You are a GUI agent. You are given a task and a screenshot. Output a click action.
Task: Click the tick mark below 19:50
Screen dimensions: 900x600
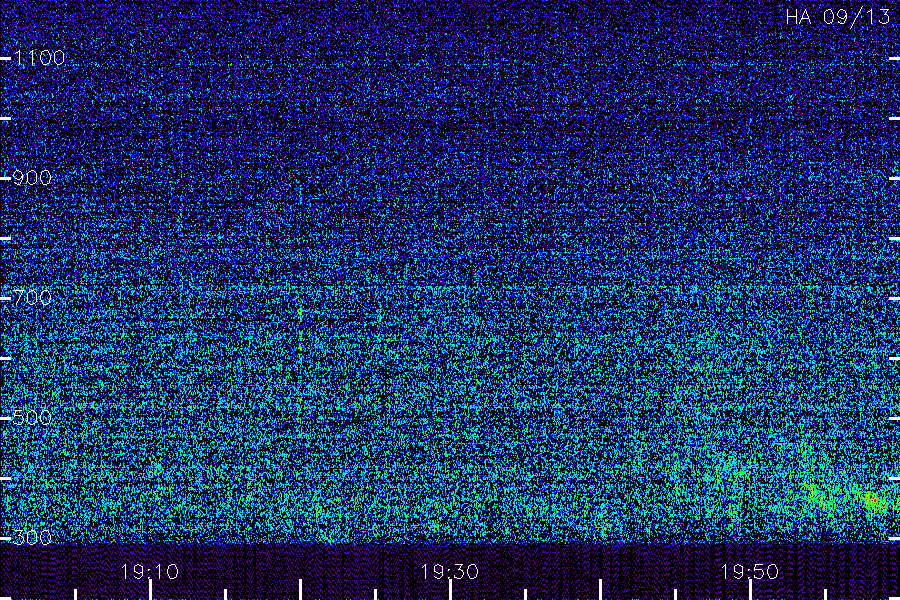[x=750, y=590]
